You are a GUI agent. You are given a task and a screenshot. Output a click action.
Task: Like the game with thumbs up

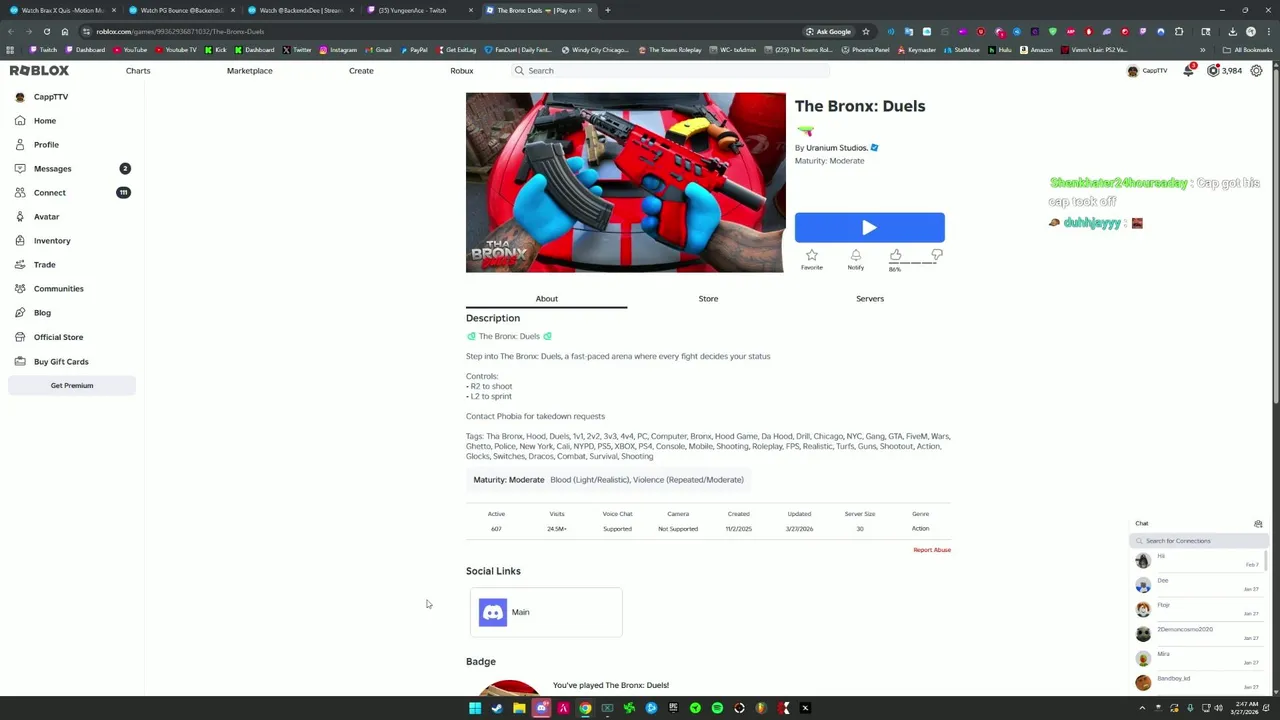point(895,256)
